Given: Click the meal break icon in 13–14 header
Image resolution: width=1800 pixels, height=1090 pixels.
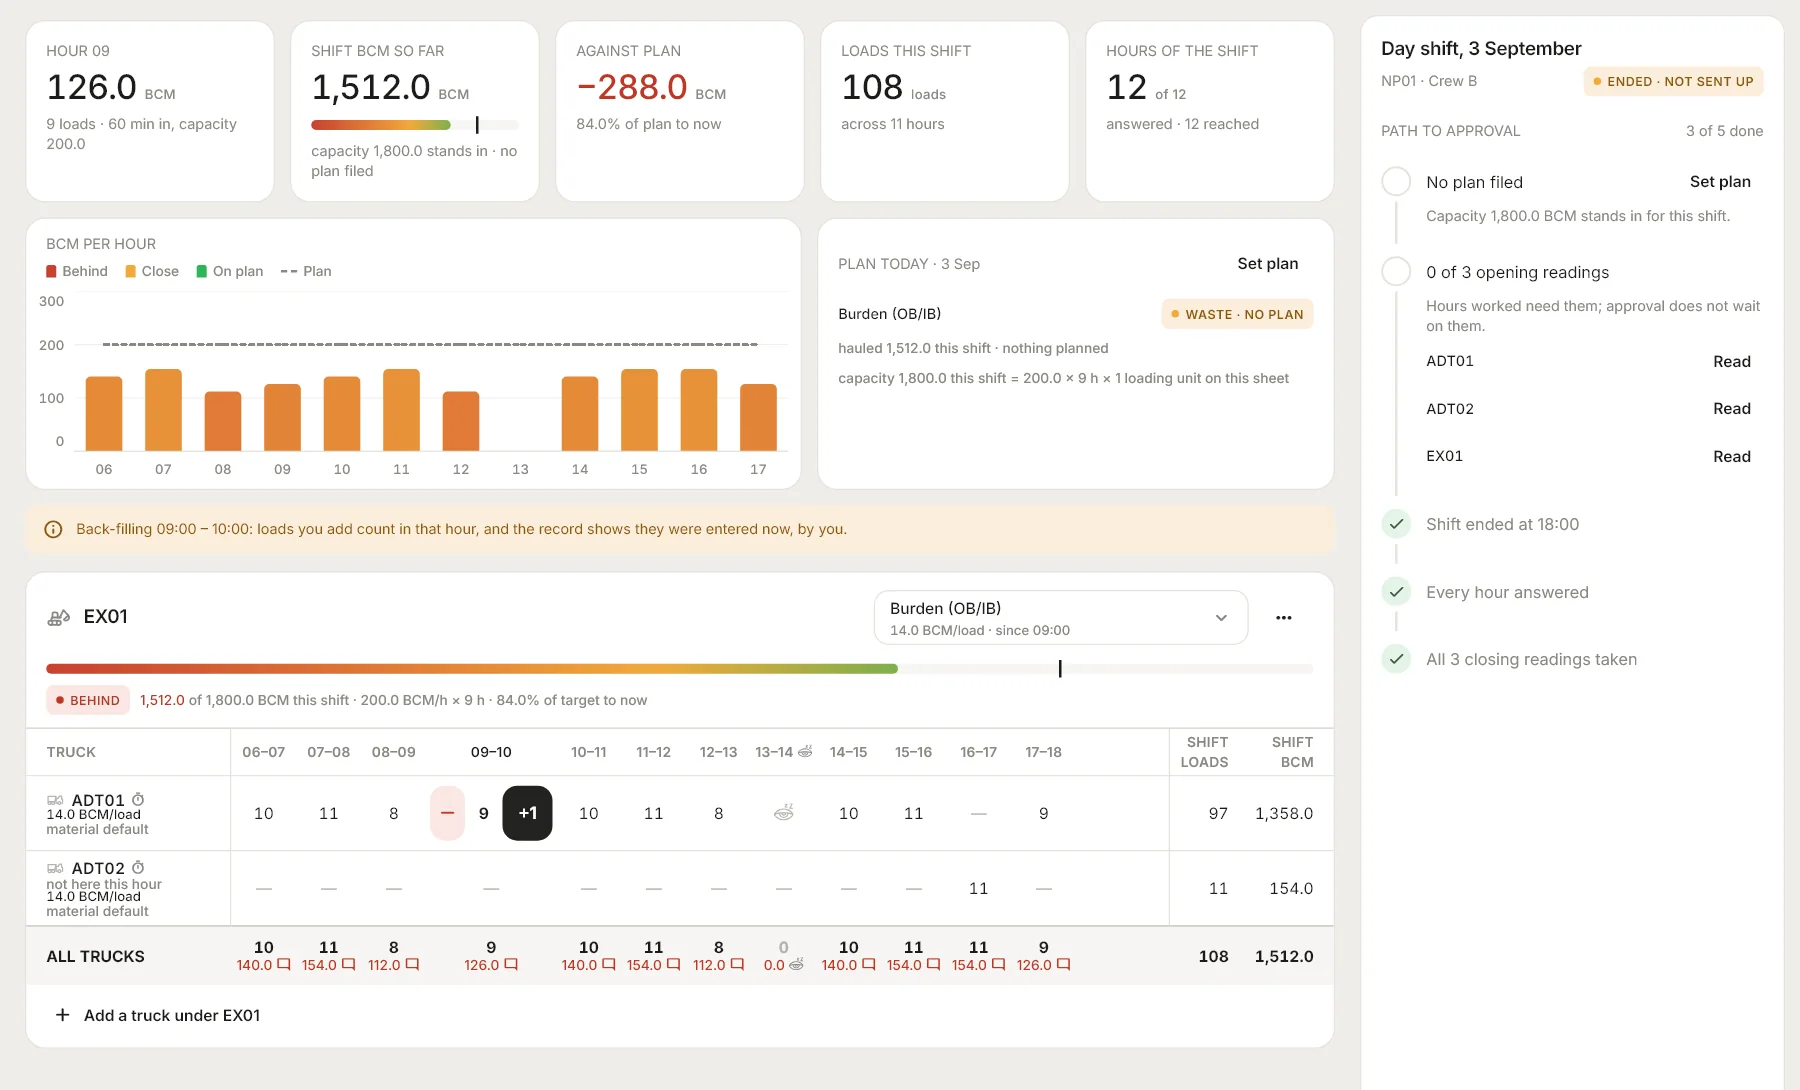Looking at the screenshot, I should [x=805, y=751].
